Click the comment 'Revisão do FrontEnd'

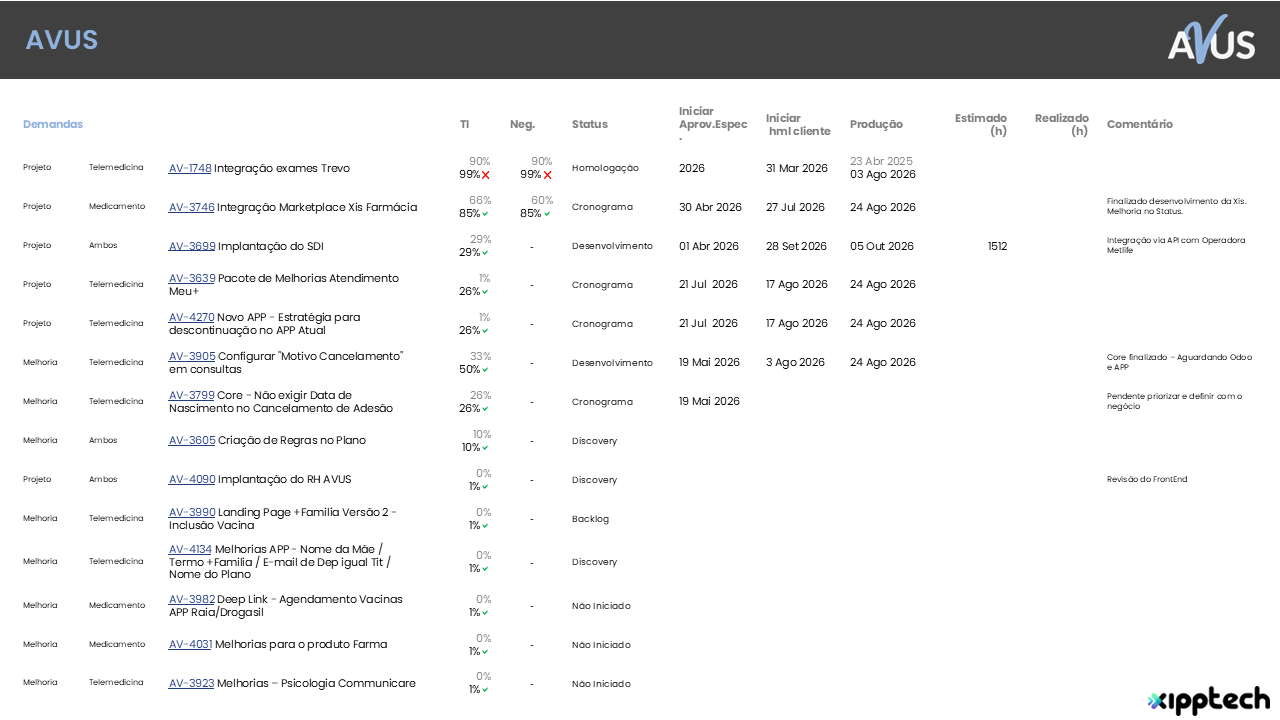(x=1147, y=479)
